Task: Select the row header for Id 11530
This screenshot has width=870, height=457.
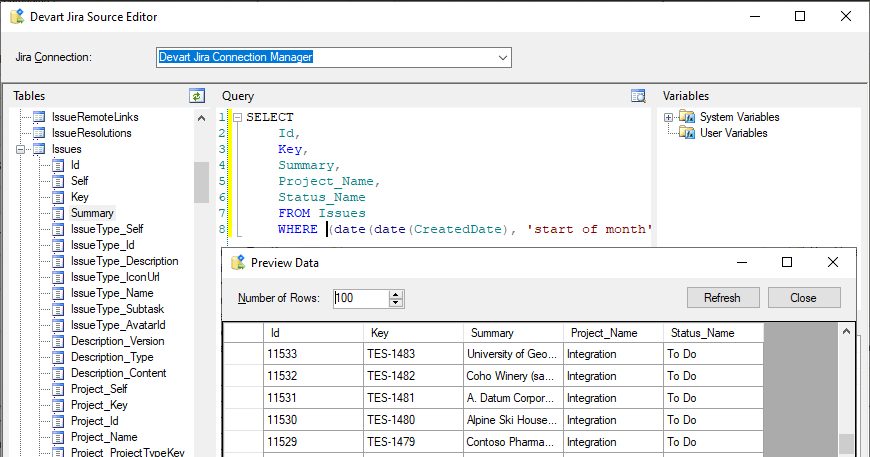Action: (244, 420)
